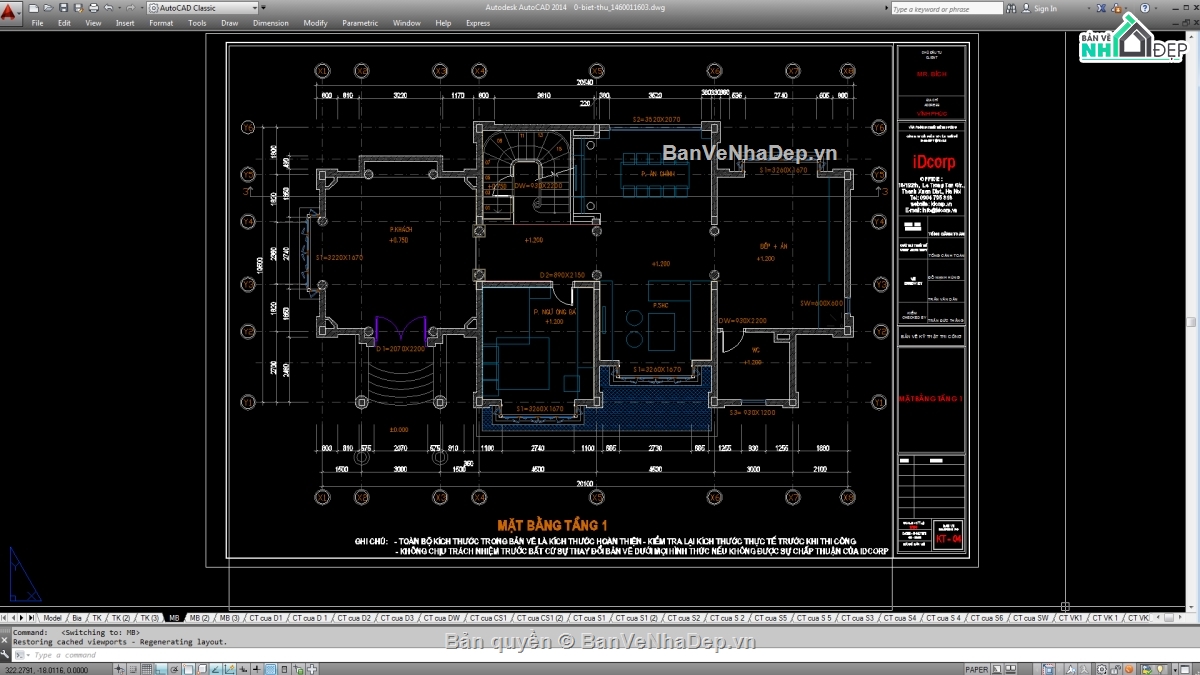Viewport: 1200px width, 675px height.
Task: Switch to the CT cua S1 layout tab
Action: click(x=589, y=618)
